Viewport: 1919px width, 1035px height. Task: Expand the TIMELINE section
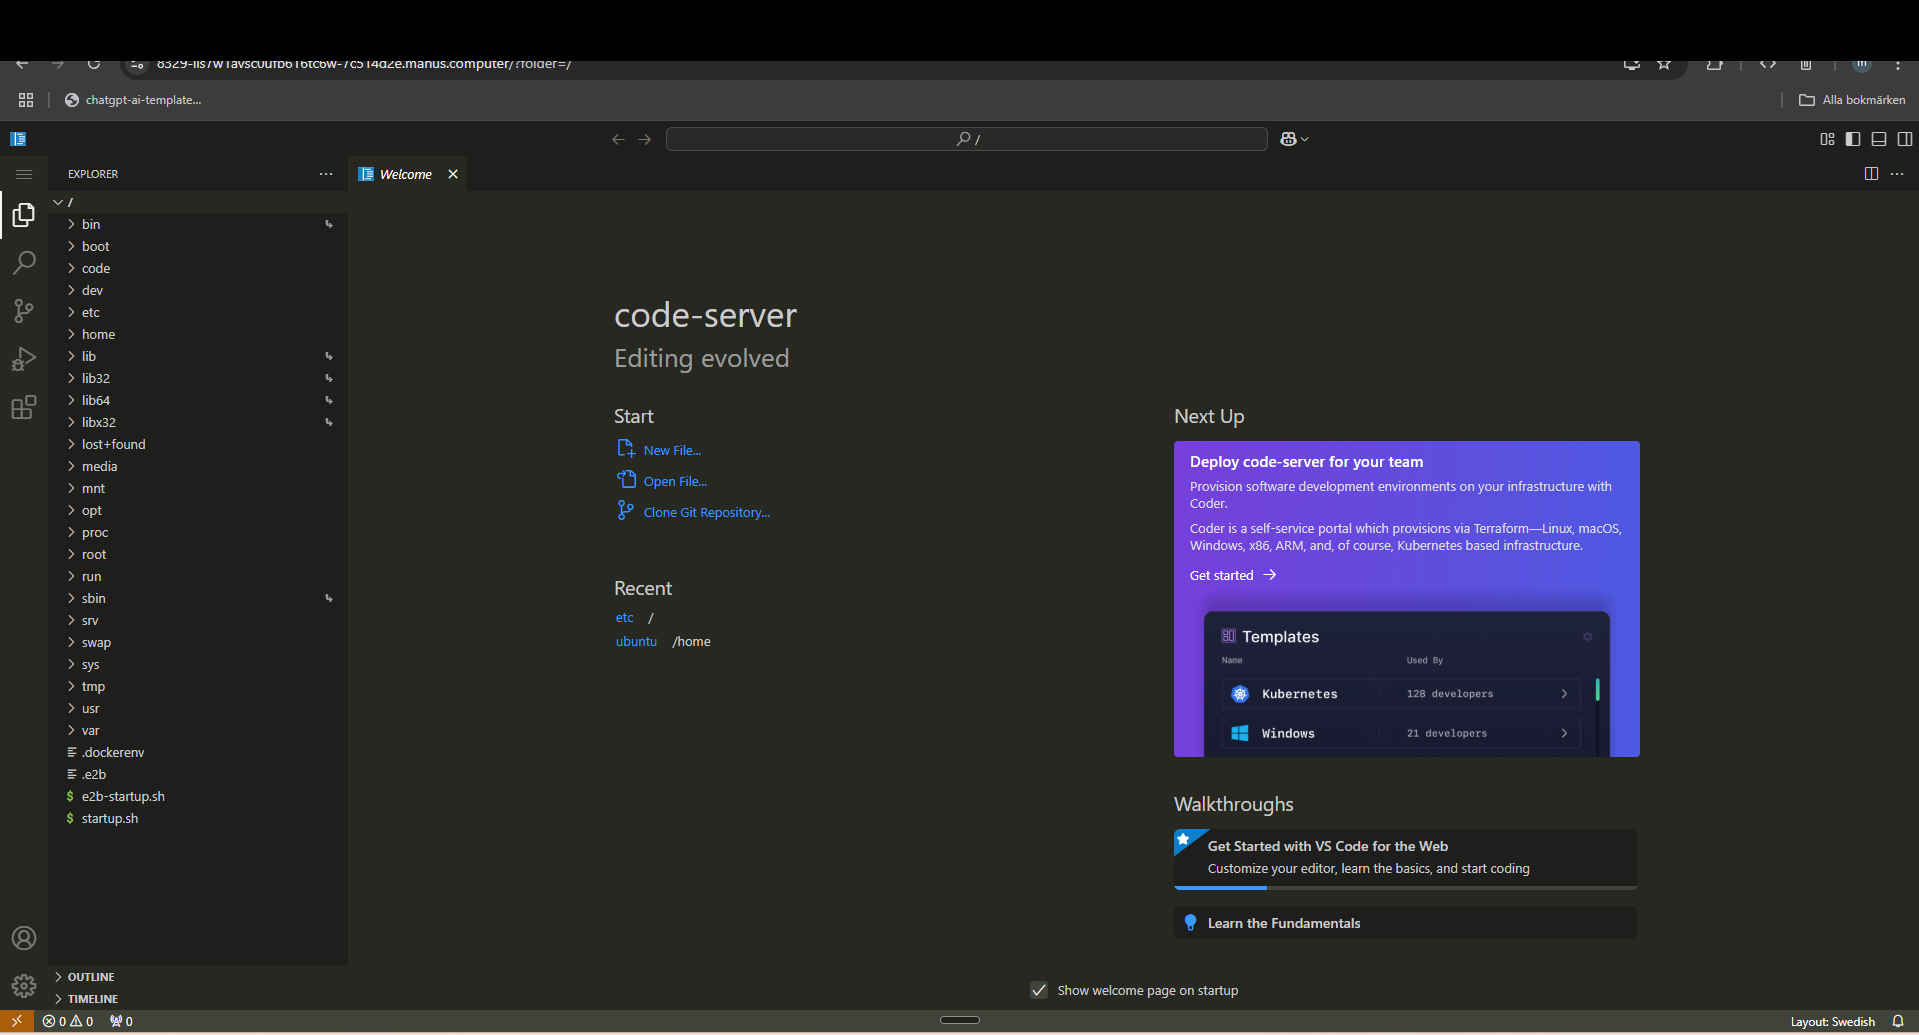198,999
